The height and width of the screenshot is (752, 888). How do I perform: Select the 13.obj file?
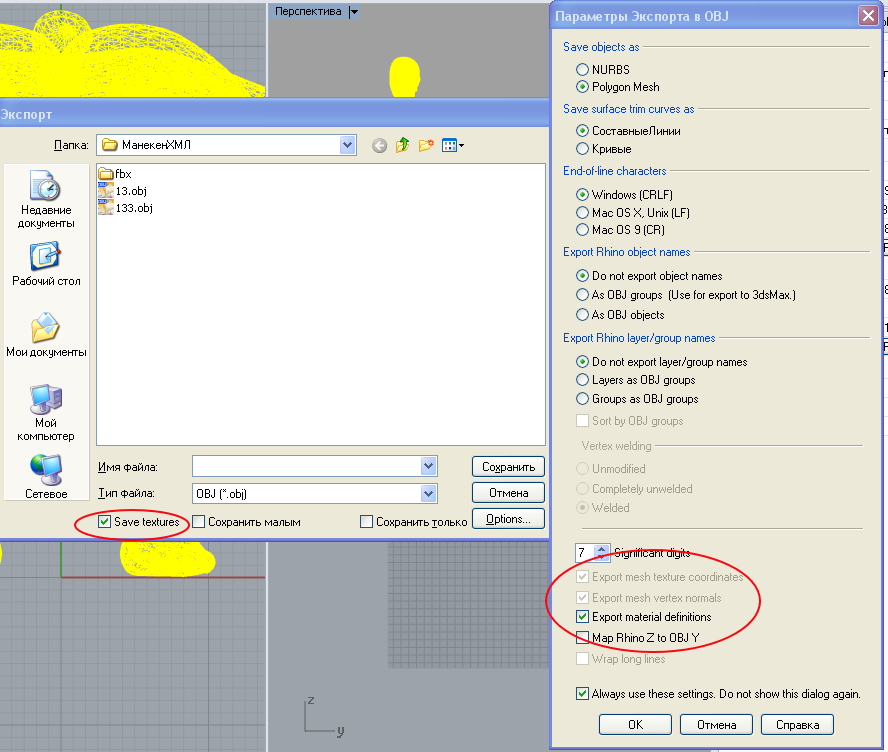pos(123,191)
